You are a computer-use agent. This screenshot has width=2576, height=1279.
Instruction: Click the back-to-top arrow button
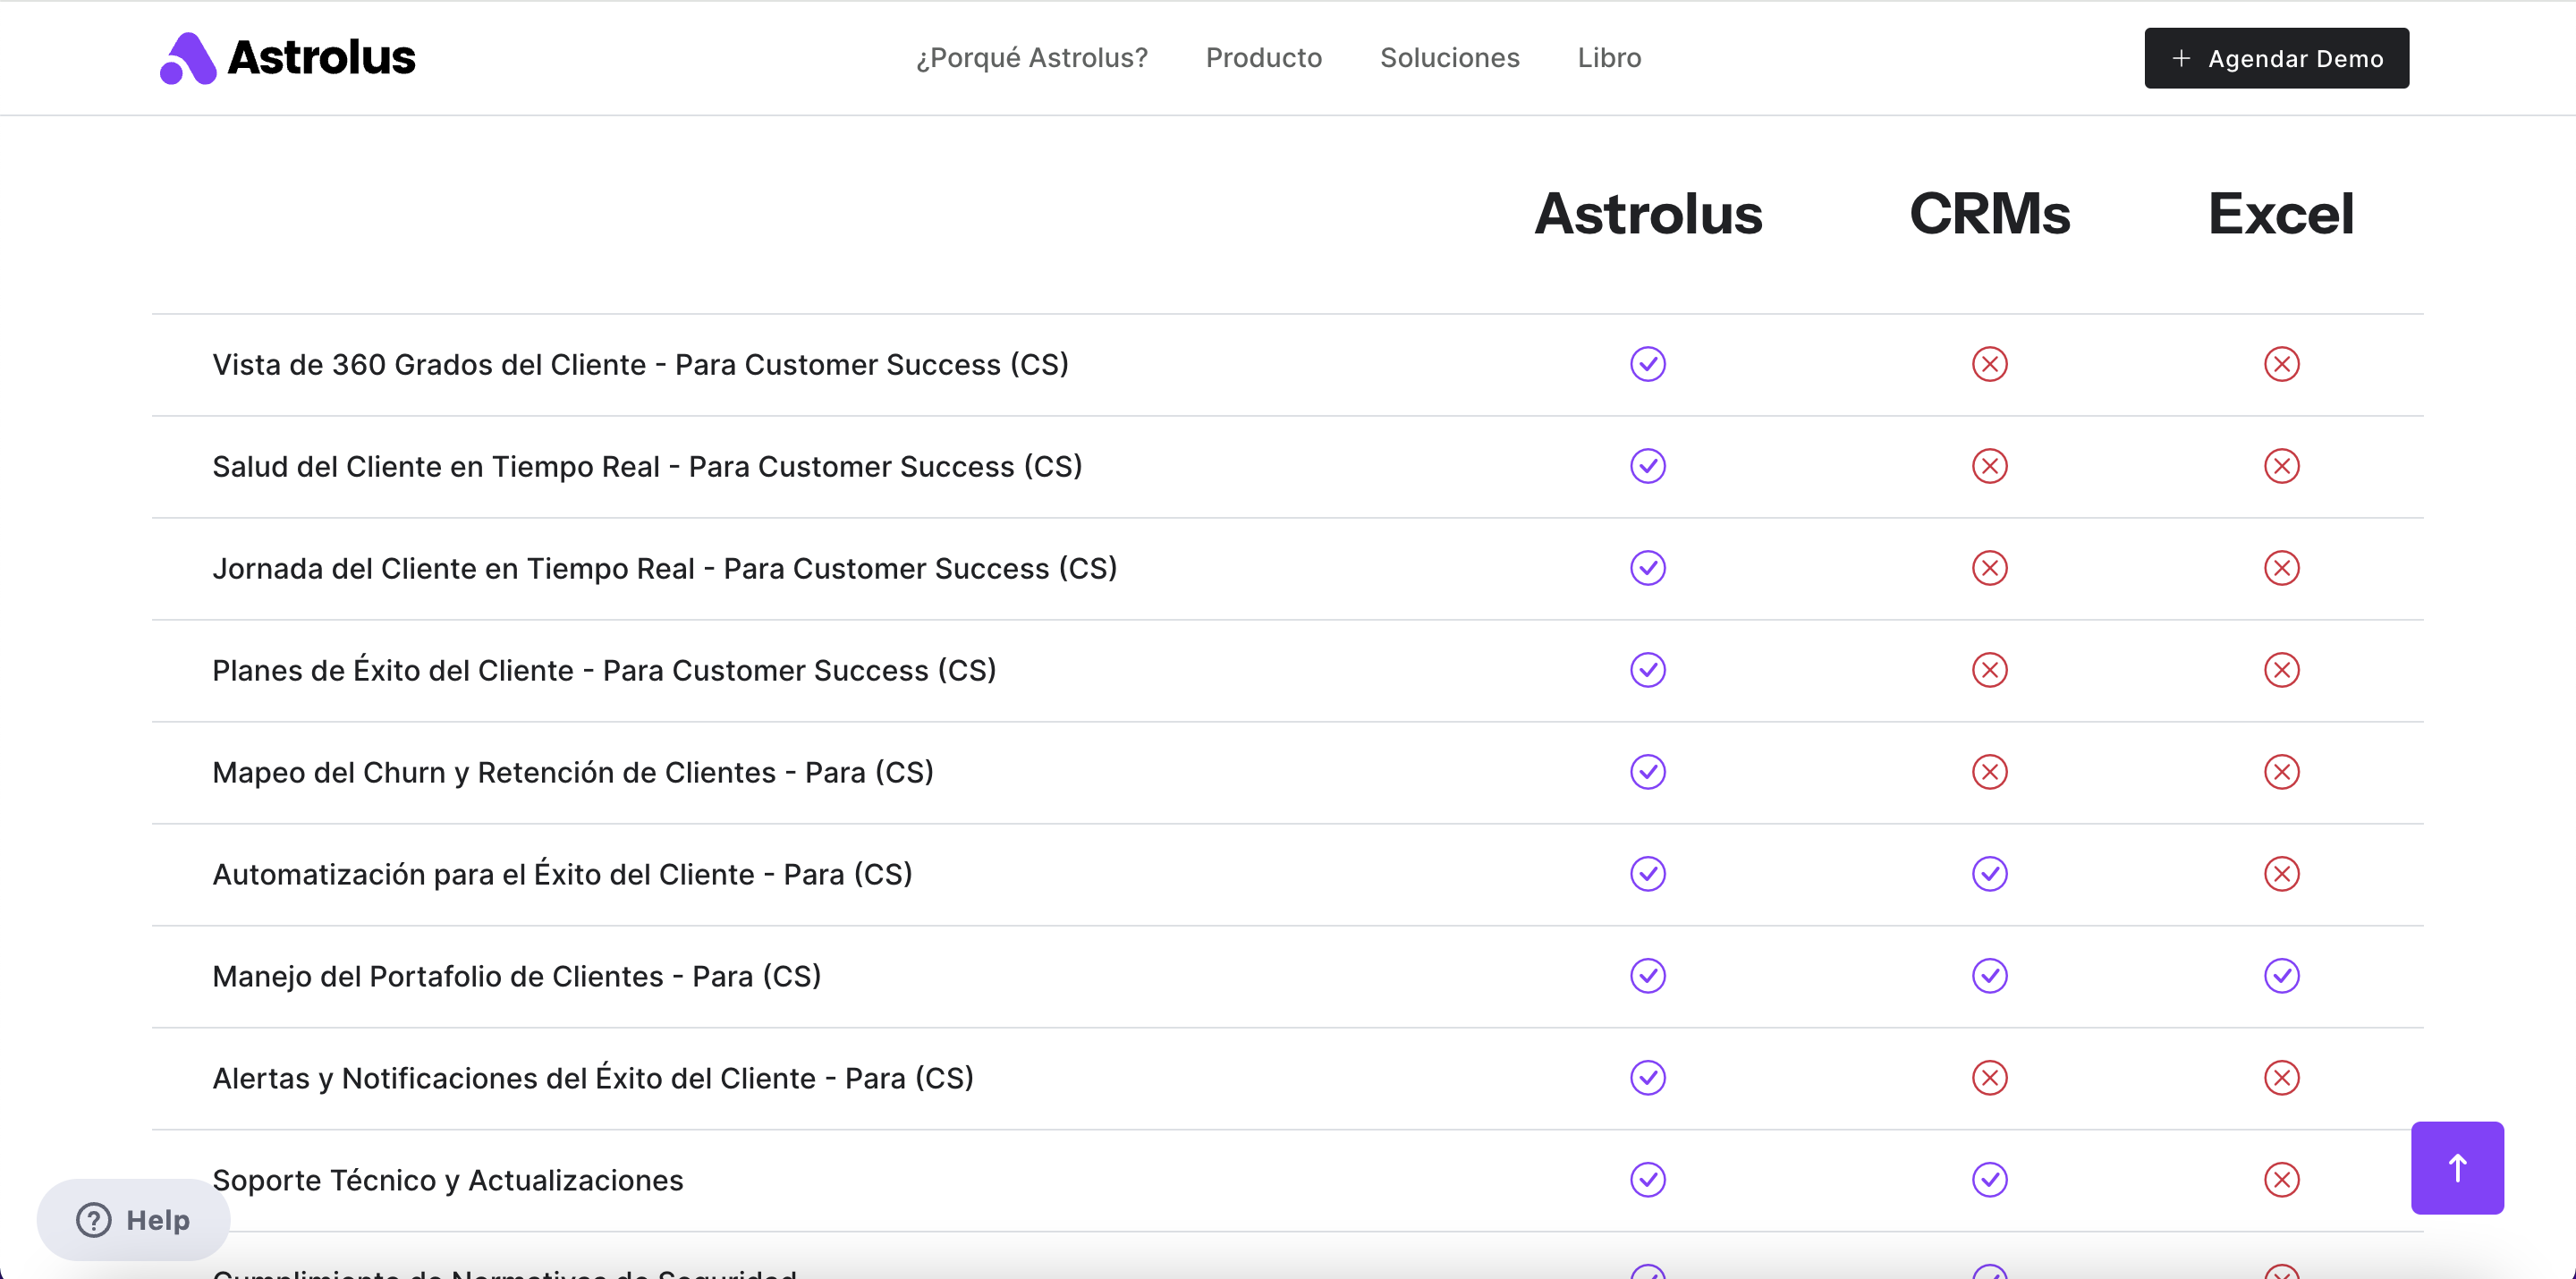point(2457,1167)
